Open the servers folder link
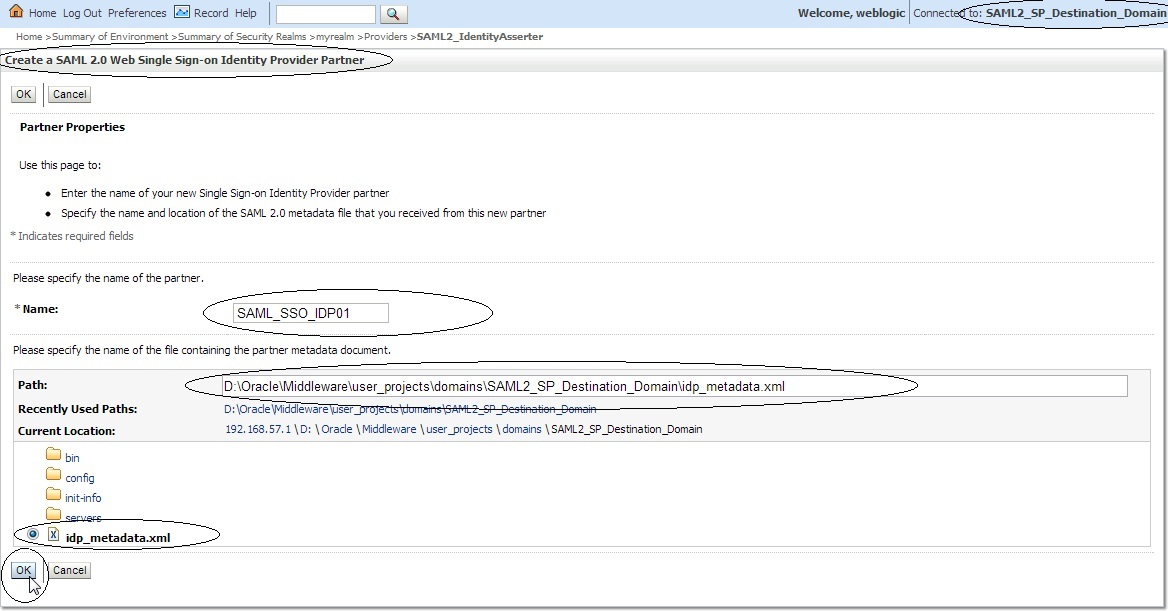 pos(83,518)
